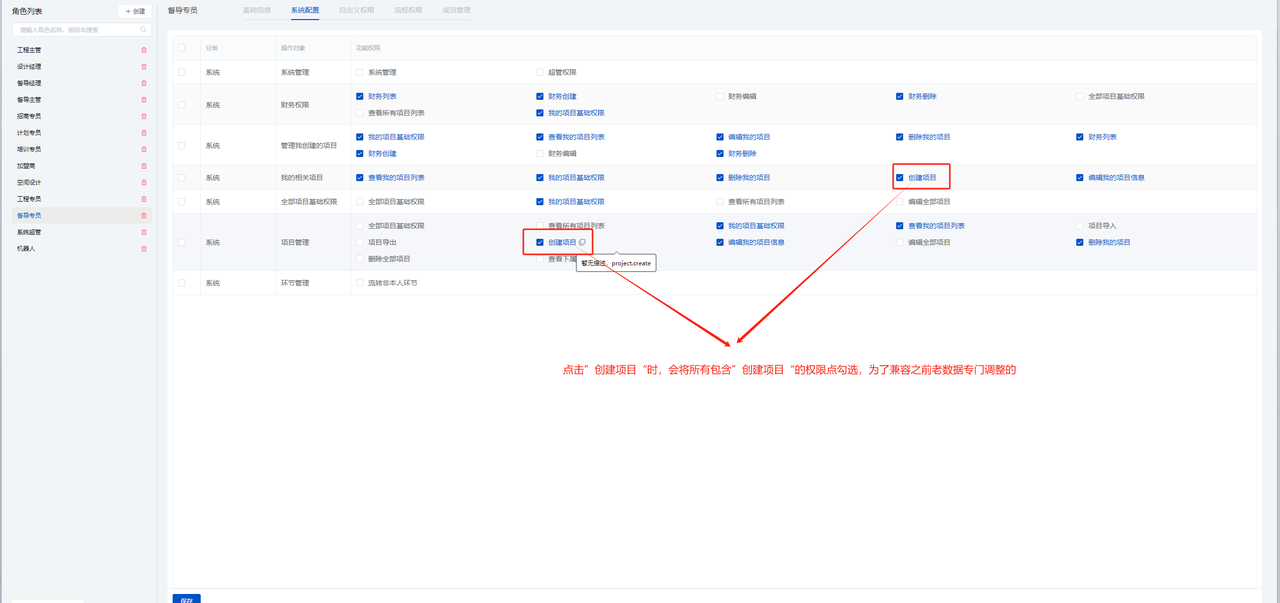Click the trash icon for 系统超管
This screenshot has height=603, width=1280.
click(x=144, y=232)
